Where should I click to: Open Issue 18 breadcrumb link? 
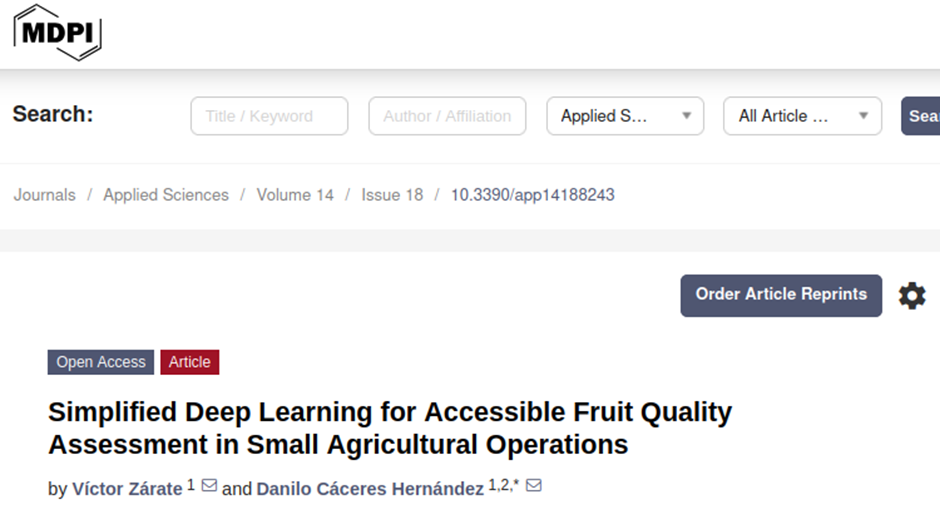392,195
